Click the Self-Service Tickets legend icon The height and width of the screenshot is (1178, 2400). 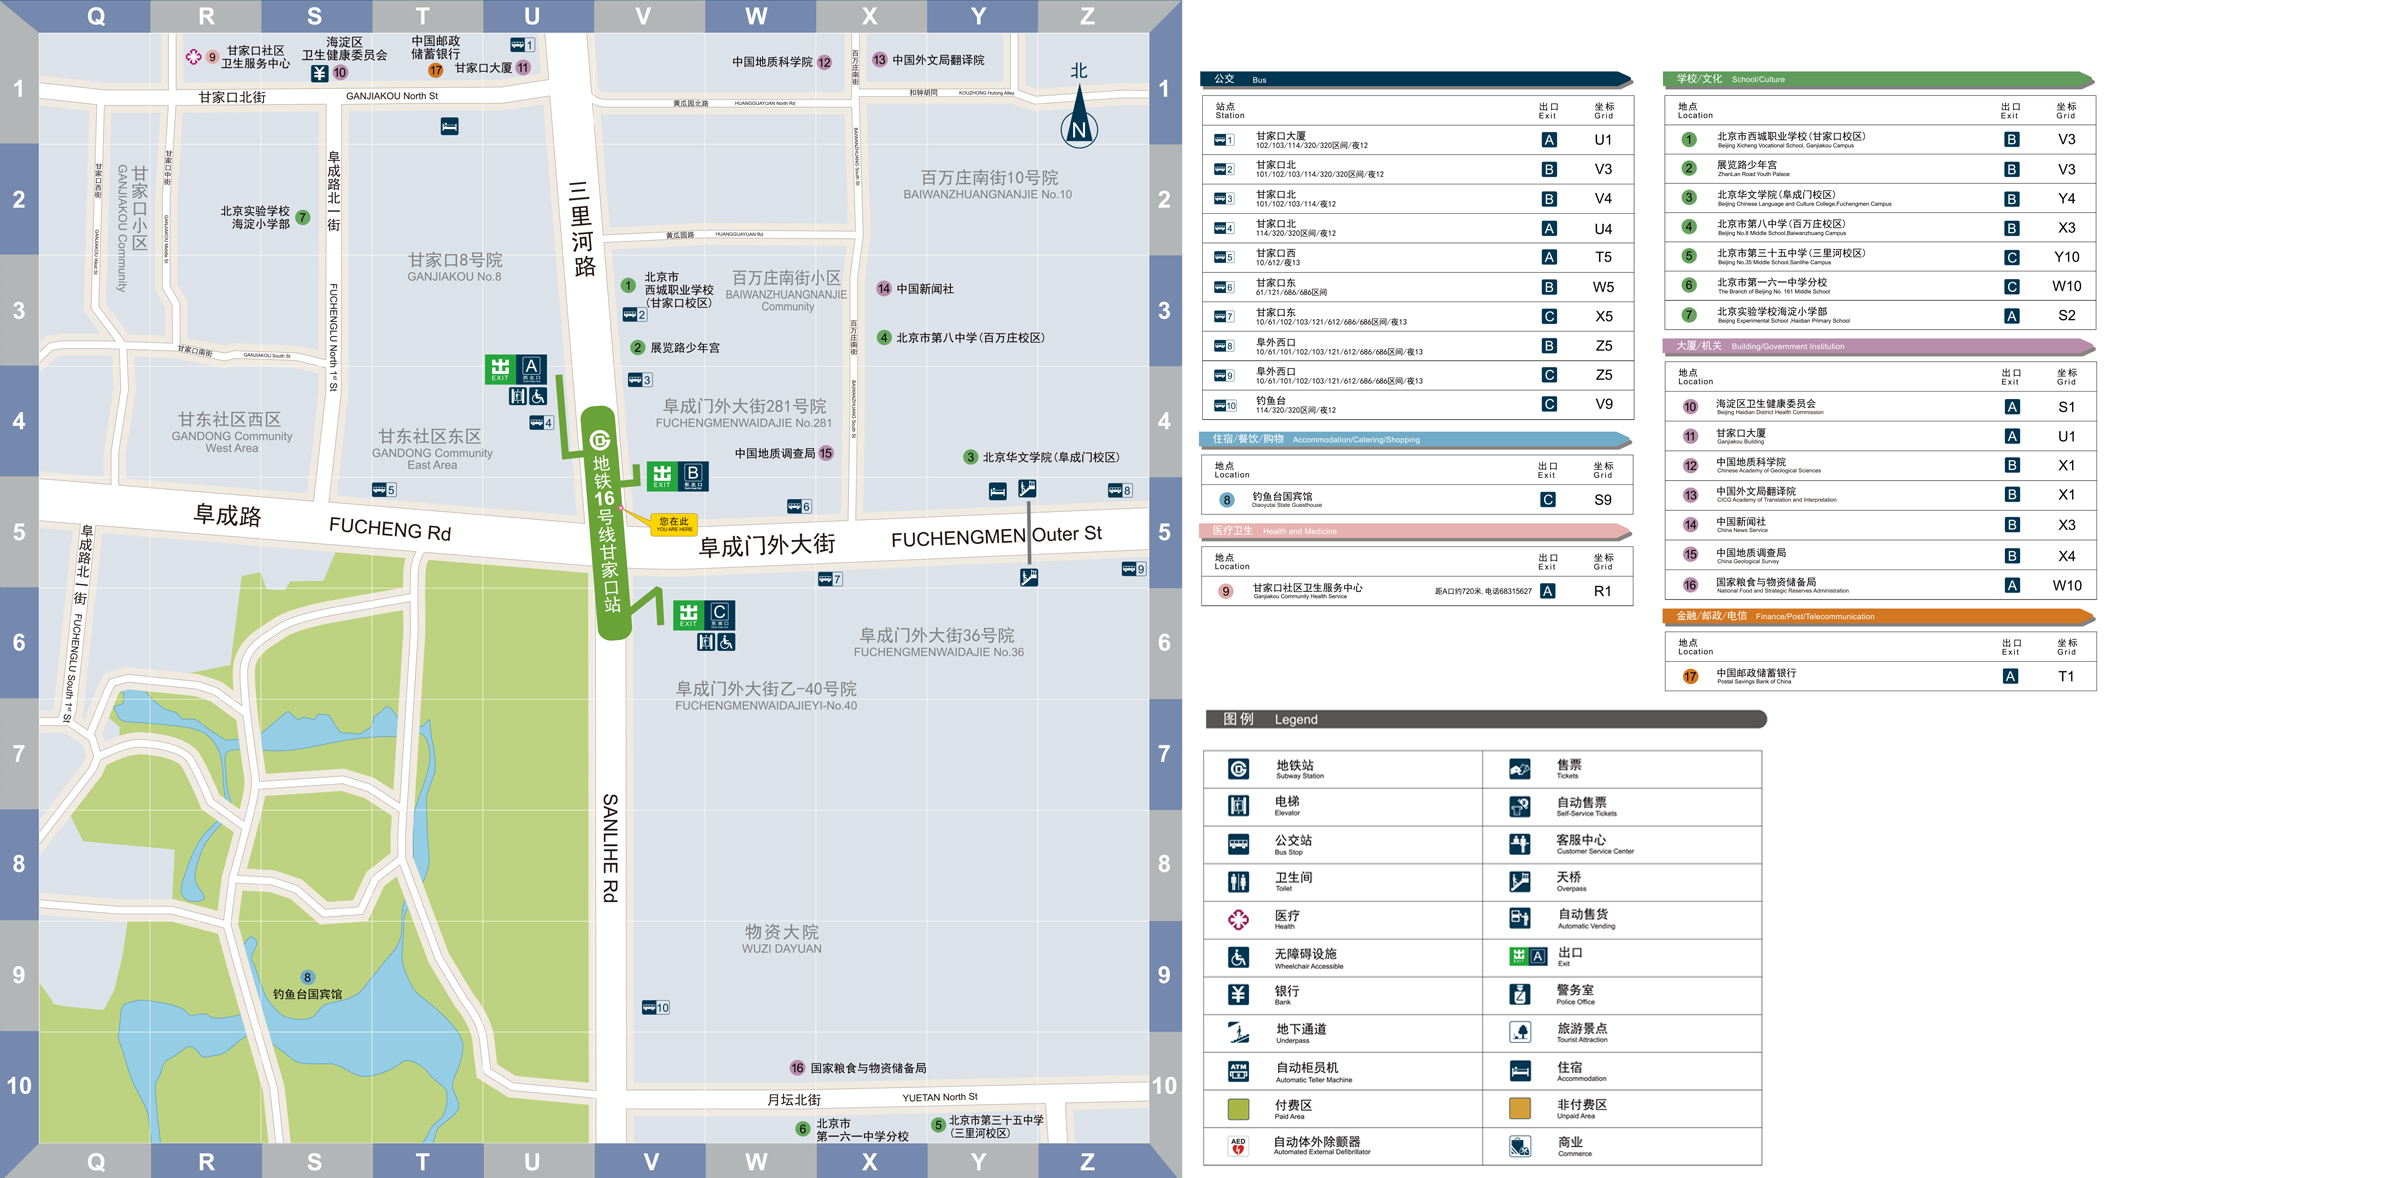pyautogui.click(x=1520, y=806)
